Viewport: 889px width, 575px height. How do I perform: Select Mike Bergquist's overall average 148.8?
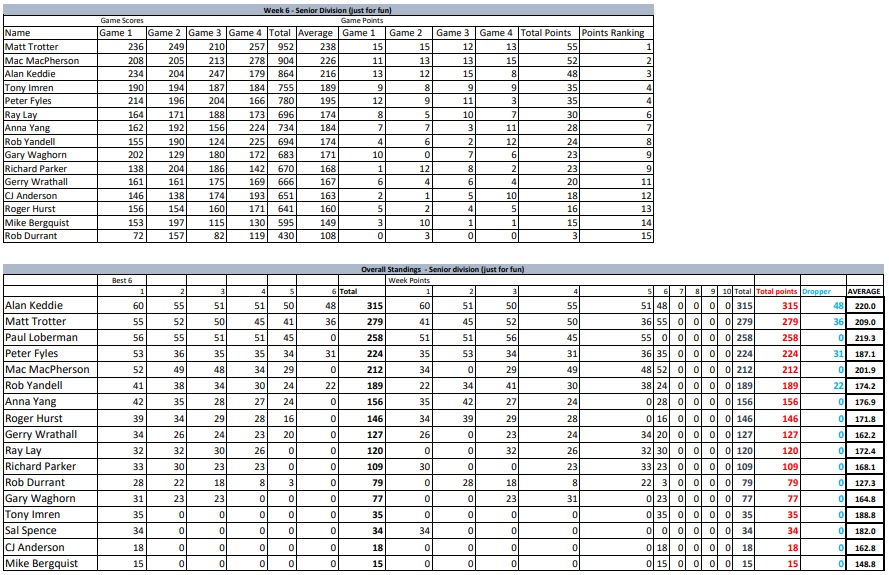point(865,564)
